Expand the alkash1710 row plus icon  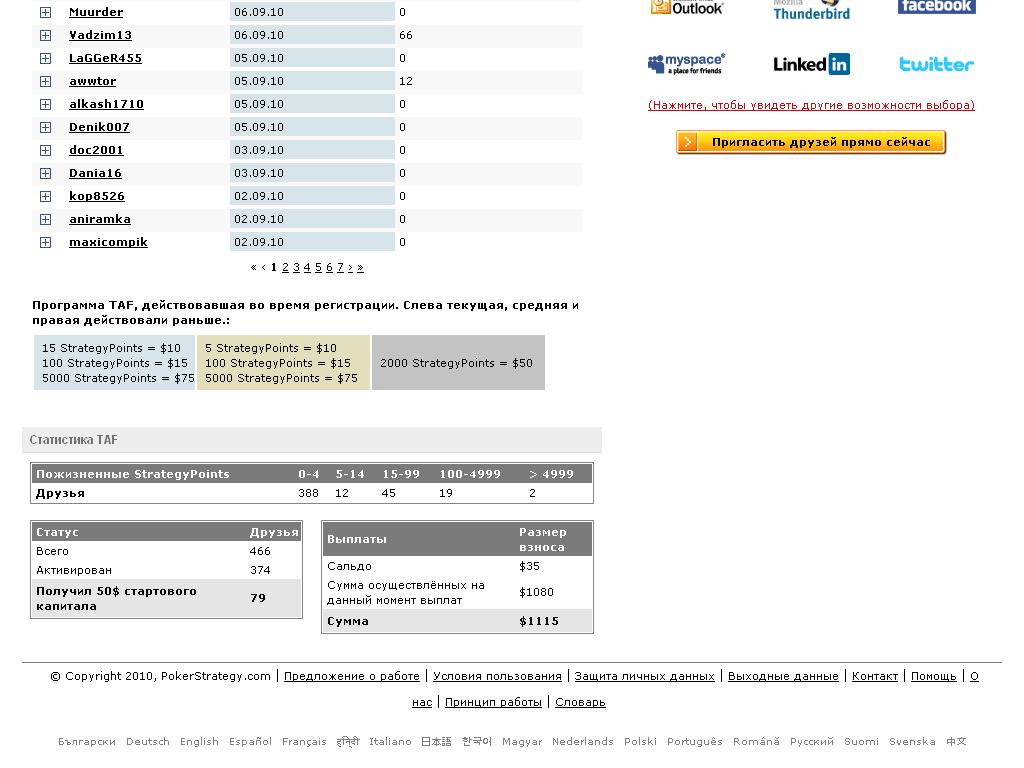point(45,104)
